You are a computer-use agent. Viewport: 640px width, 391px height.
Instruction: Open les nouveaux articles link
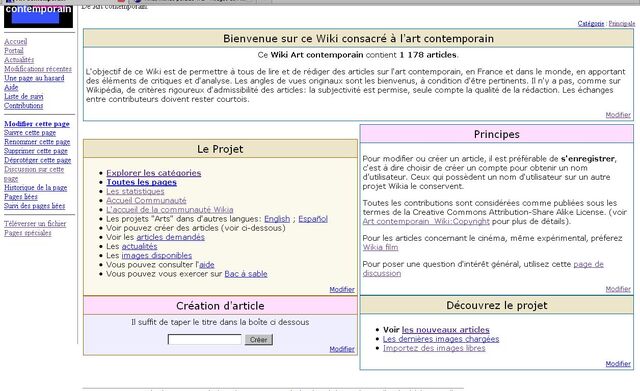pos(445,330)
